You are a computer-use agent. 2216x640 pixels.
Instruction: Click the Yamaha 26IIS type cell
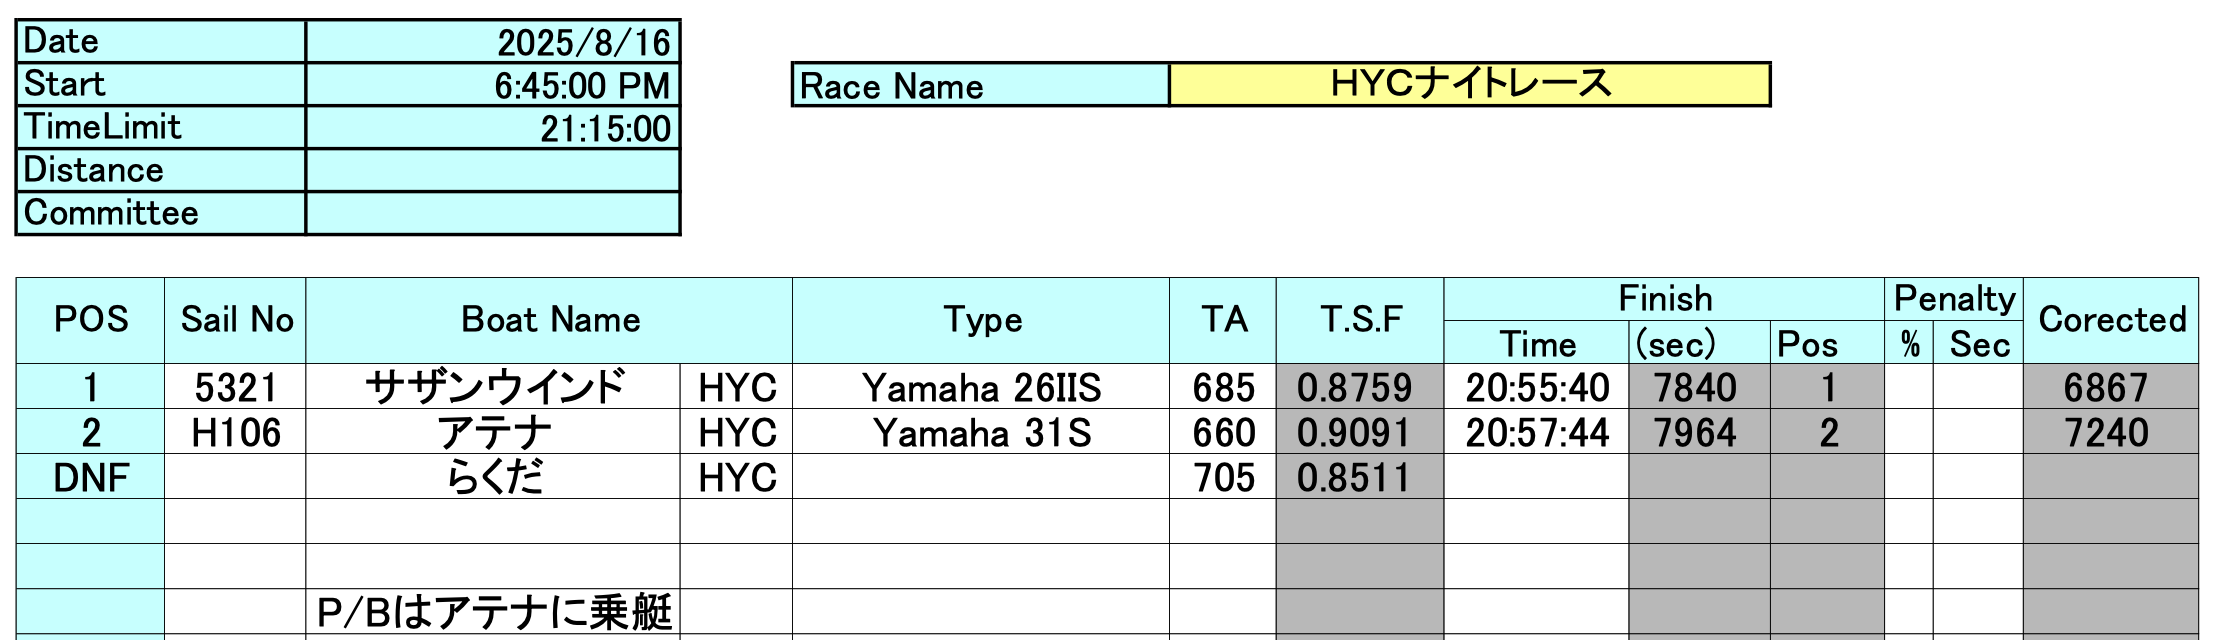[x=981, y=387]
